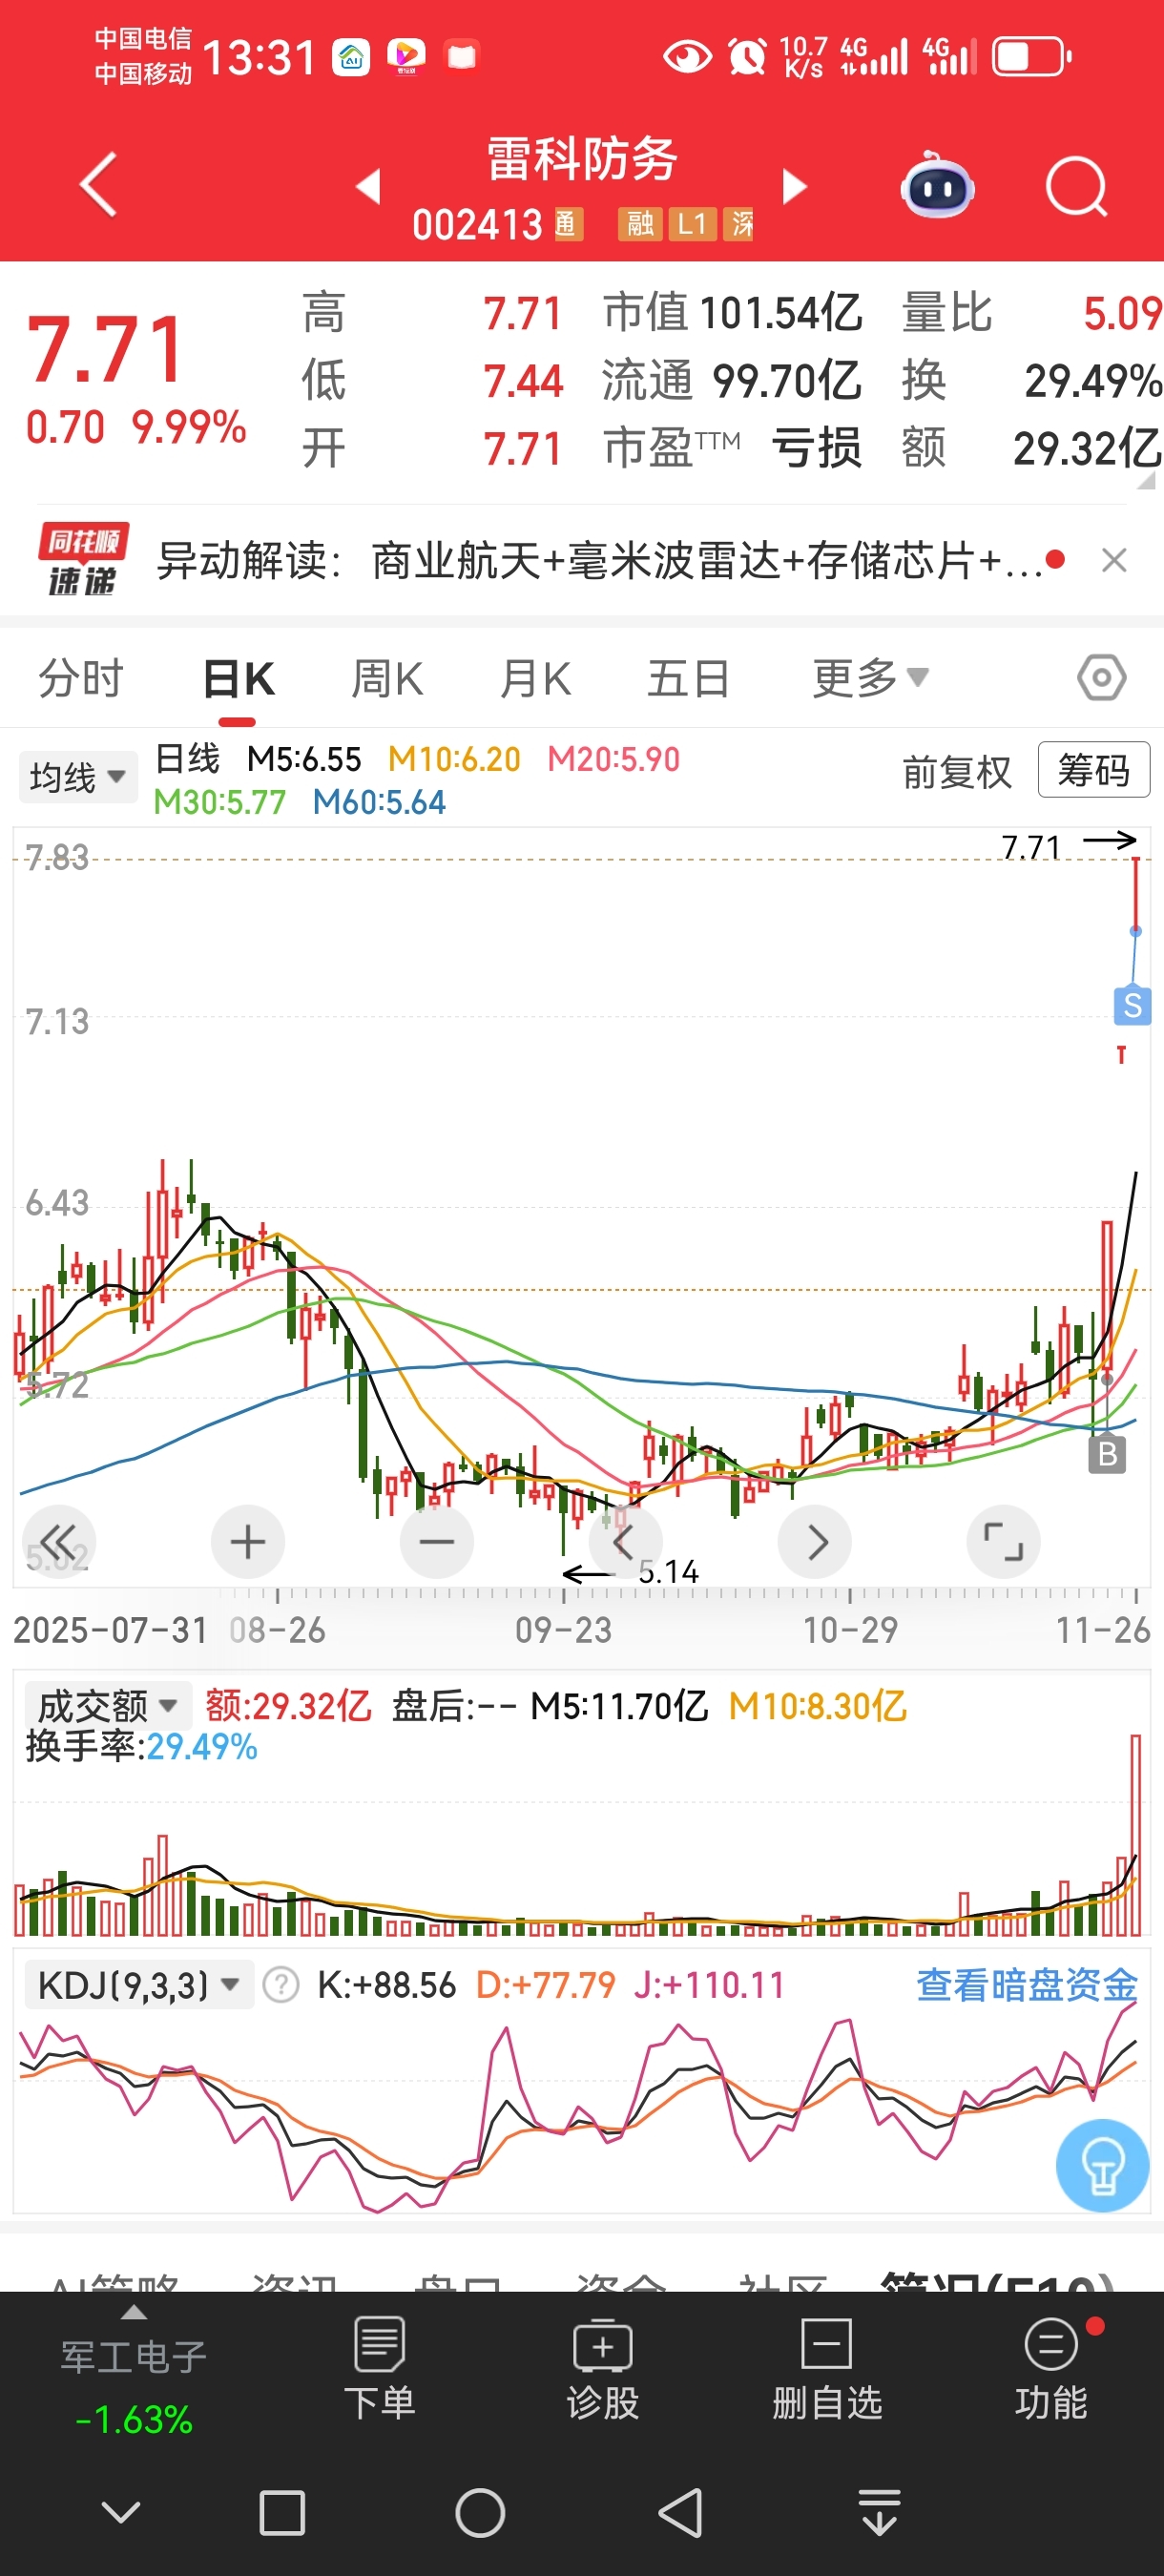The height and width of the screenshot is (2576, 1164).
Task: Tap Android home circle button
Action: click(480, 2513)
